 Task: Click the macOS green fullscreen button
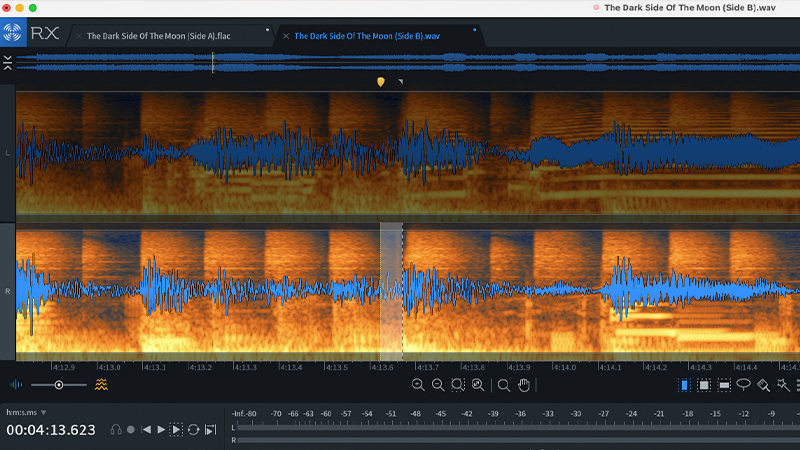[33, 8]
